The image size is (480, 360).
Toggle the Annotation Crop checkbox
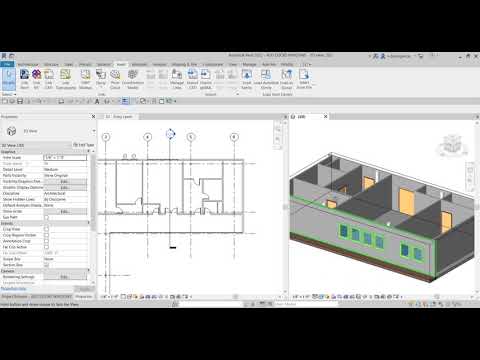tap(46, 241)
